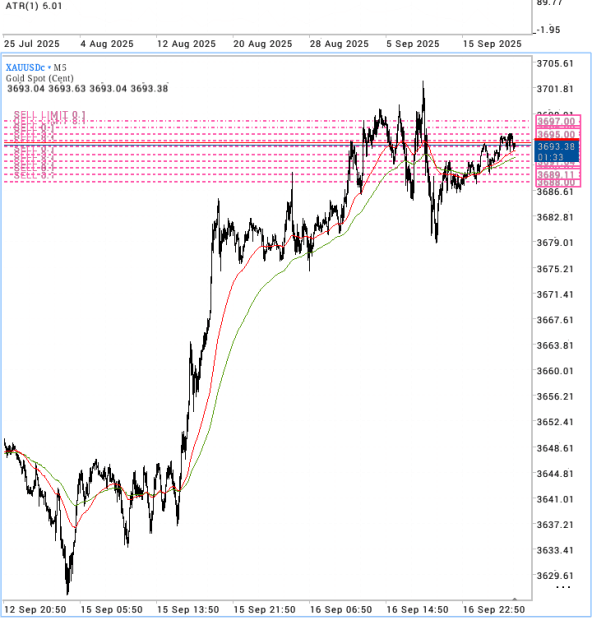Click the chart shift triangle marker
Image resolution: width=592 pixels, height=625 pixels.
click(515, 599)
